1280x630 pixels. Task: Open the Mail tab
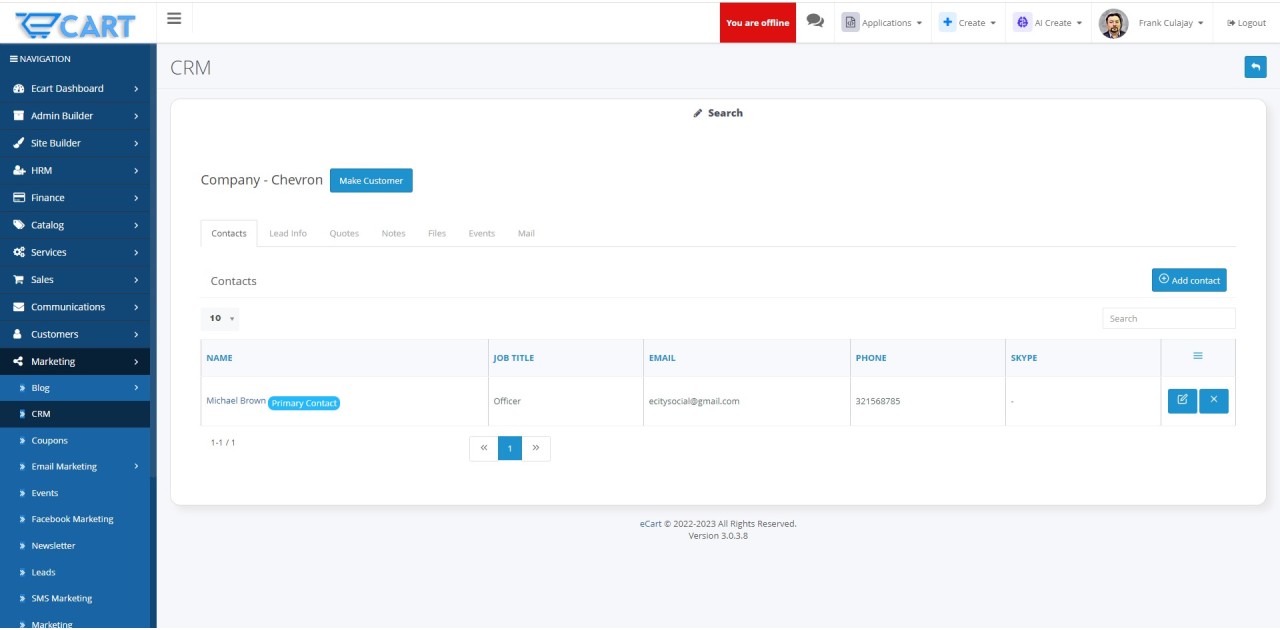(x=526, y=233)
